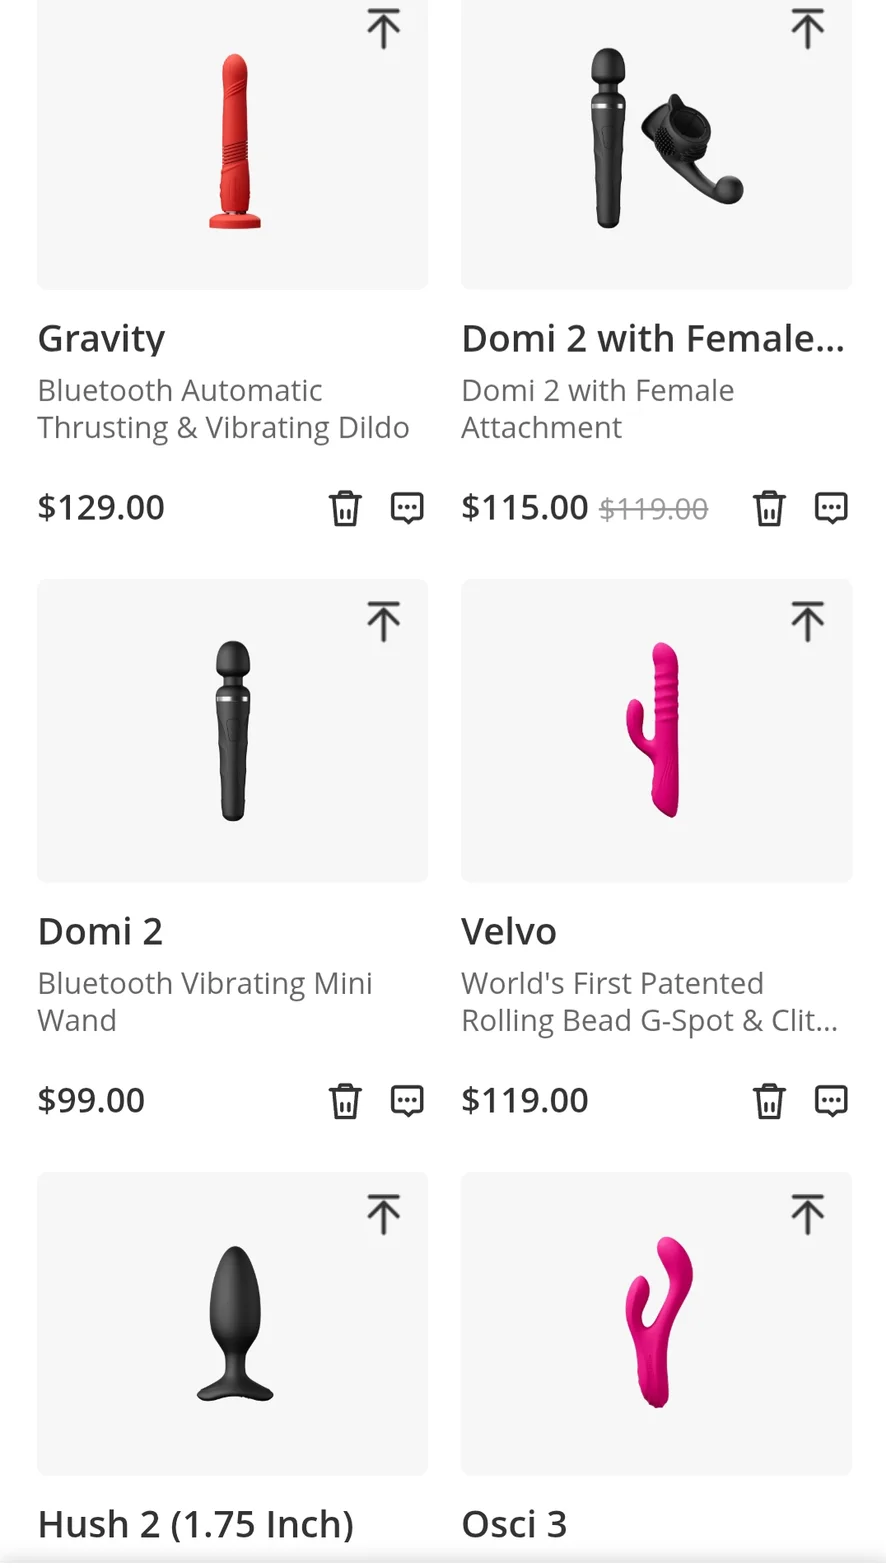Move Gravity to top of list
The height and width of the screenshot is (1568, 886).
[383, 28]
